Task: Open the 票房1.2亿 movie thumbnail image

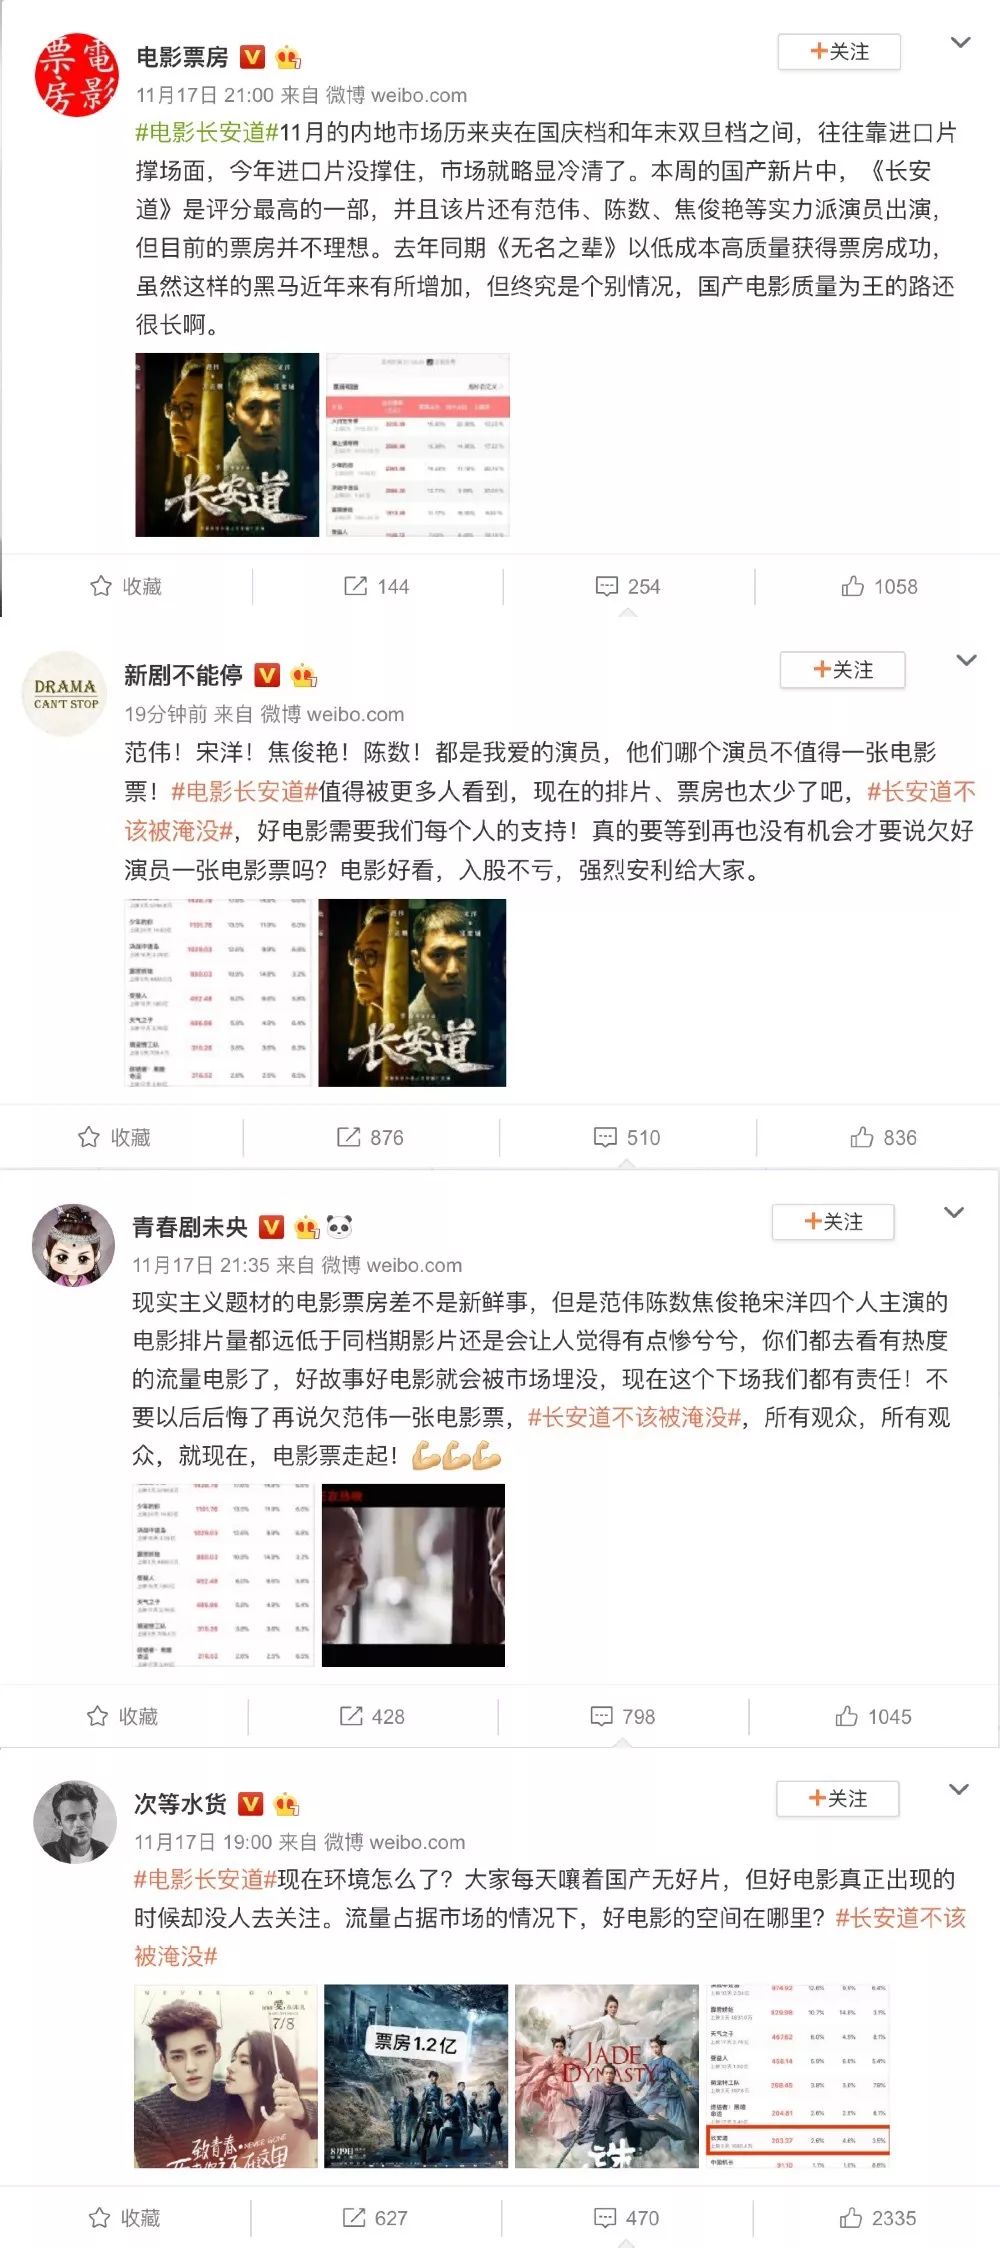Action: [416, 2076]
